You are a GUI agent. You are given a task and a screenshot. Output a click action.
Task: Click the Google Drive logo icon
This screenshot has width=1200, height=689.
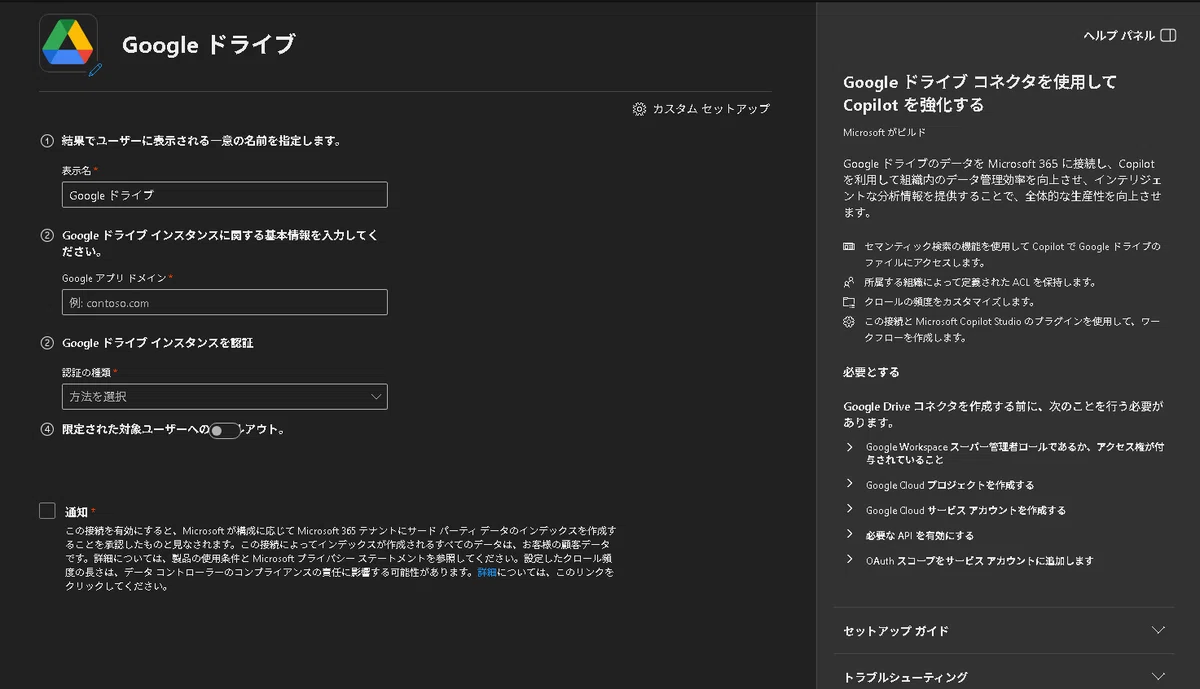[x=68, y=43]
